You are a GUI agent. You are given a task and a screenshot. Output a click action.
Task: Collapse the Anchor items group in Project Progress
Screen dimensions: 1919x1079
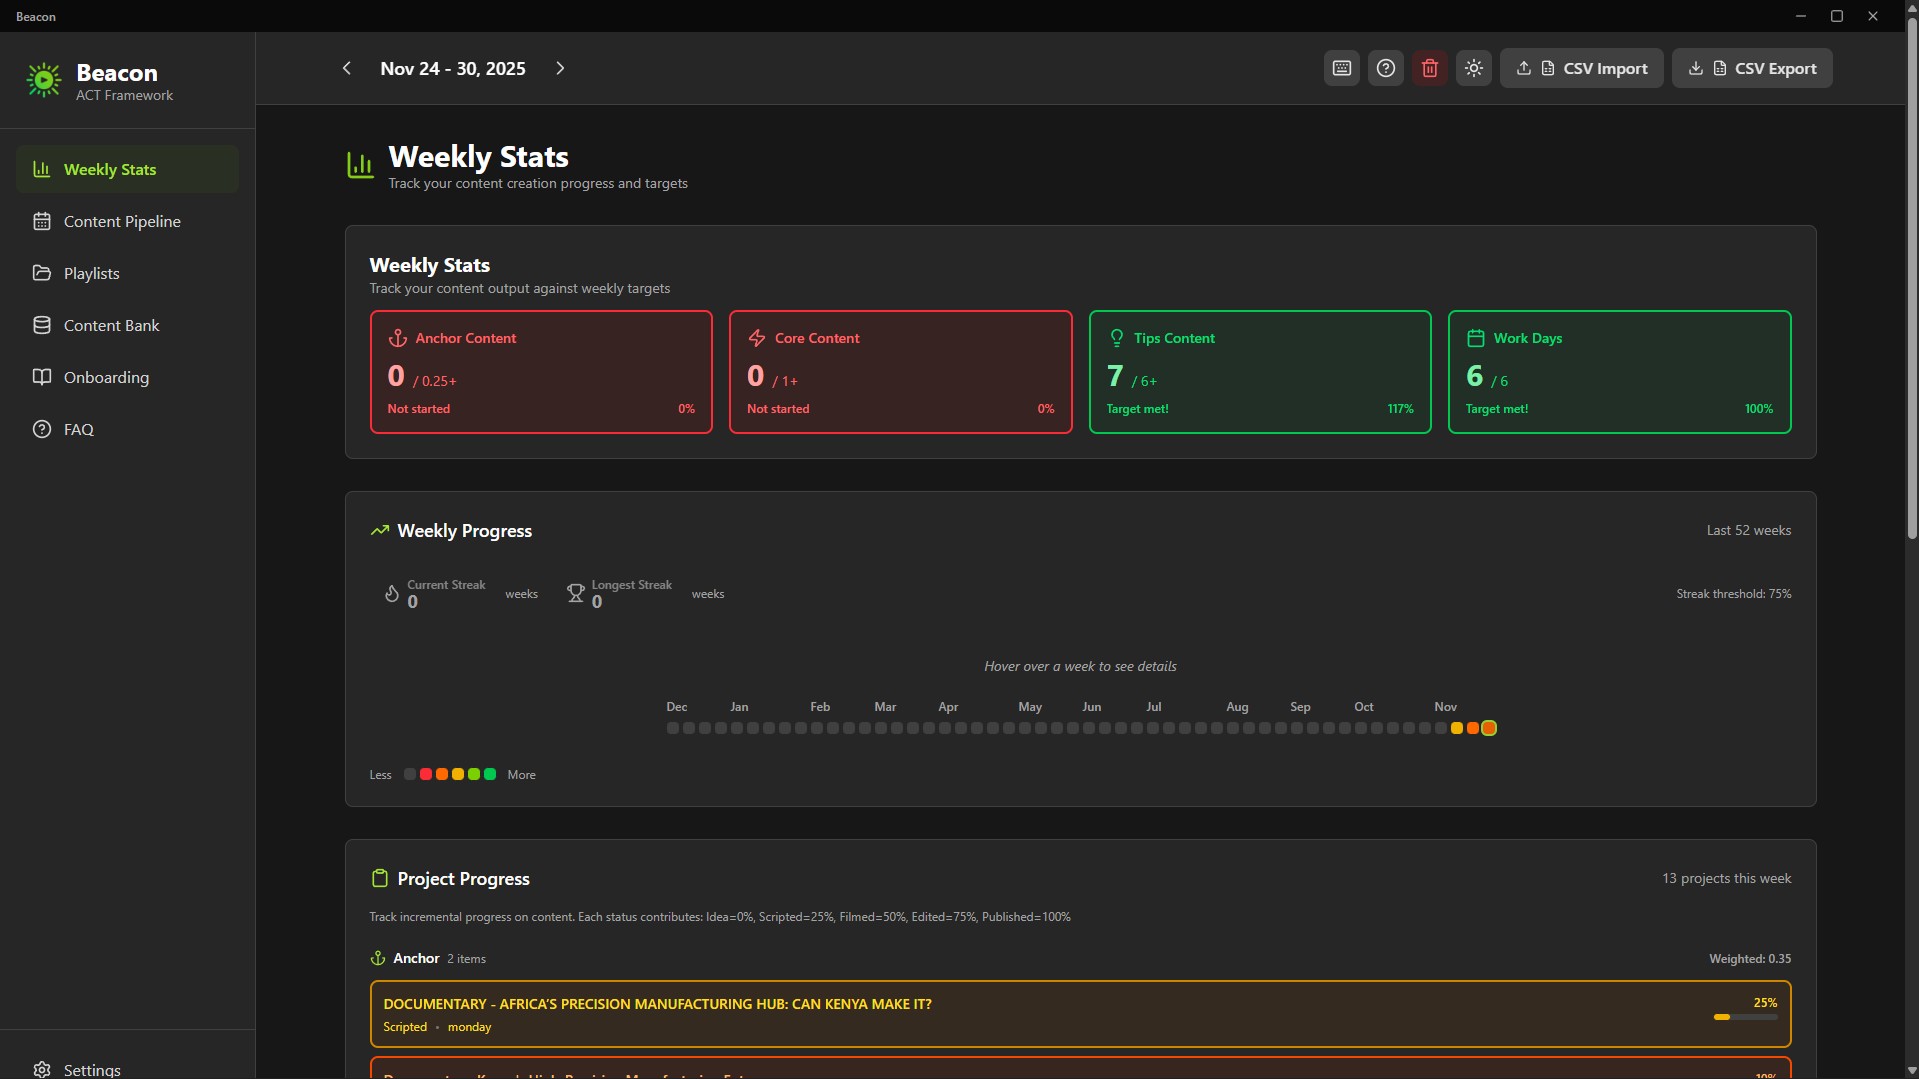[x=416, y=958]
